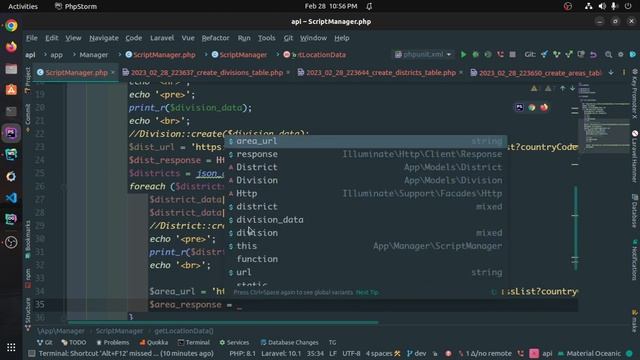This screenshot has height=360, width=640.
Task: Rollback changes with the purple undo arrow
Action: [x=593, y=54]
